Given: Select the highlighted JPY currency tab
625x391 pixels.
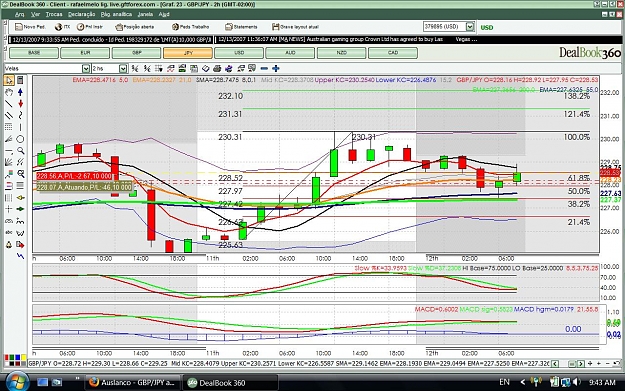Looking at the screenshot, I should tap(188, 53).
